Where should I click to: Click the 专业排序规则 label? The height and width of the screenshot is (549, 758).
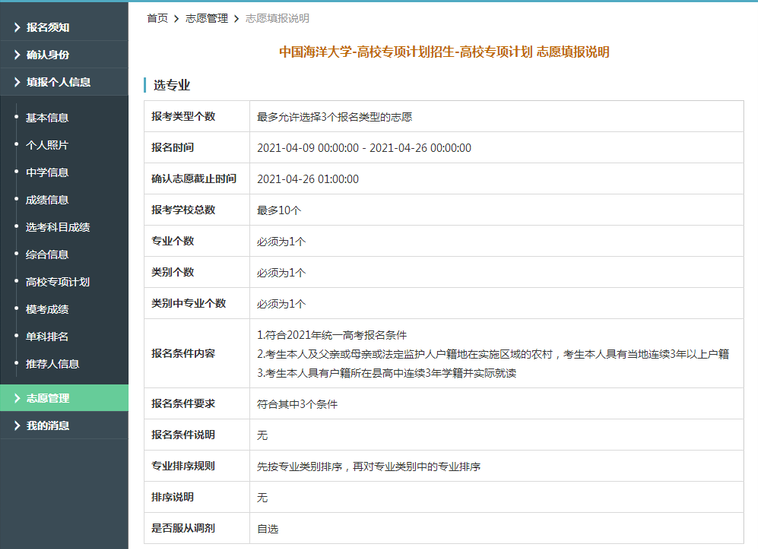tap(183, 466)
